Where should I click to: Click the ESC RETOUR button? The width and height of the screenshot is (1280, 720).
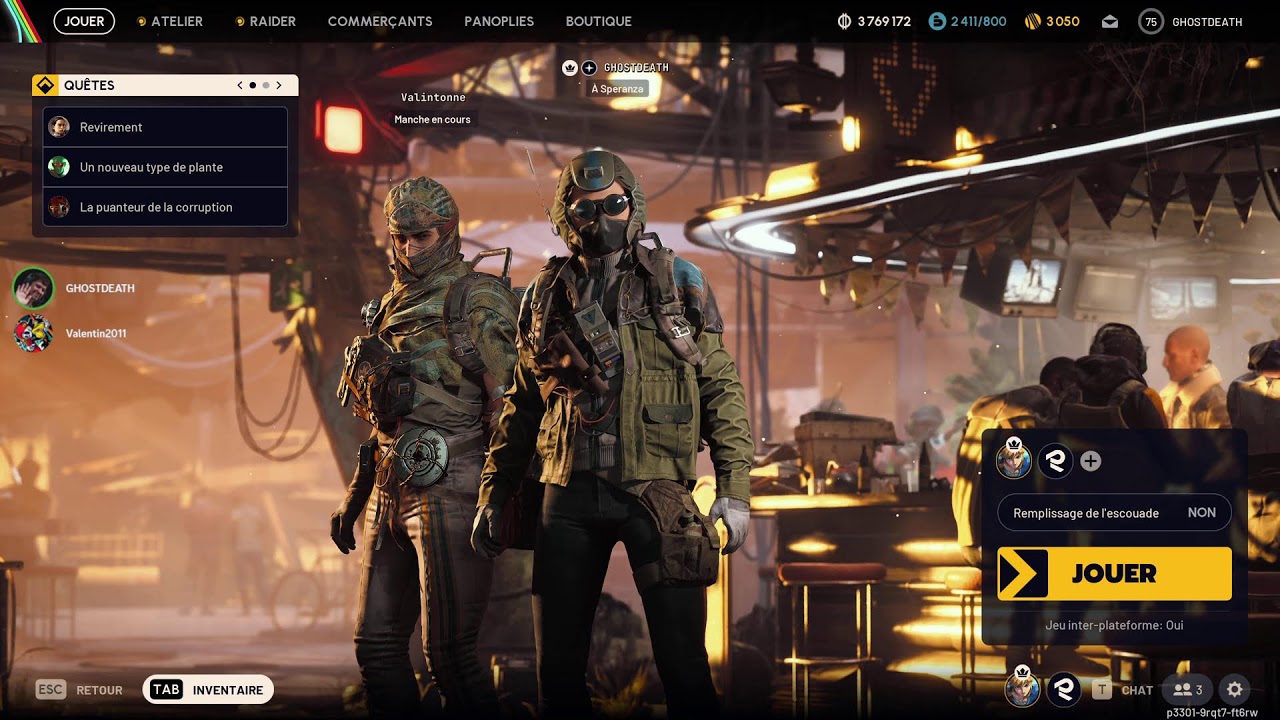click(80, 690)
